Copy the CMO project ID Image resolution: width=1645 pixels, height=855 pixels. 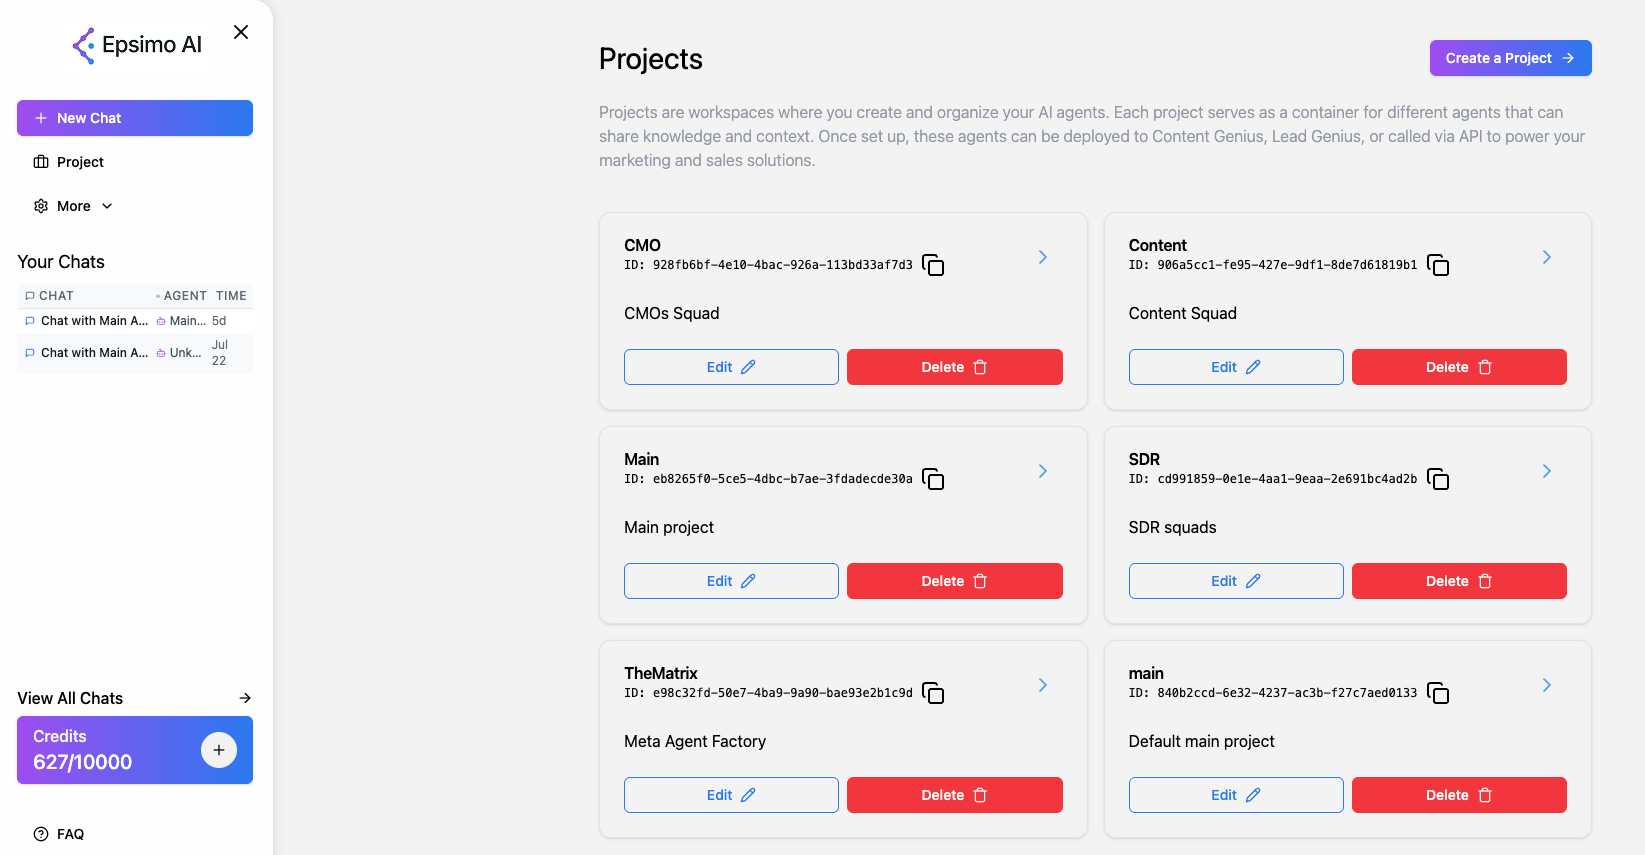click(933, 265)
